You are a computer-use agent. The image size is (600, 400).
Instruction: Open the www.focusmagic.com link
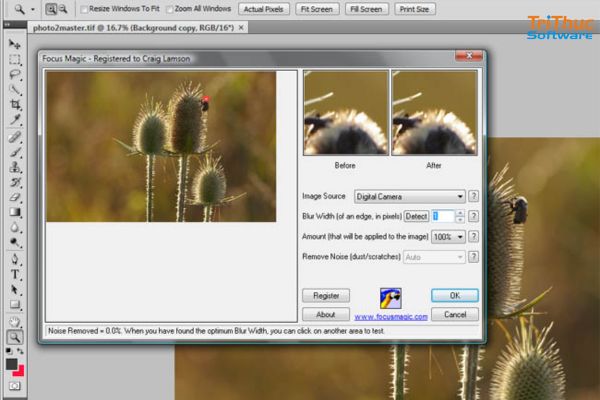[x=390, y=316]
